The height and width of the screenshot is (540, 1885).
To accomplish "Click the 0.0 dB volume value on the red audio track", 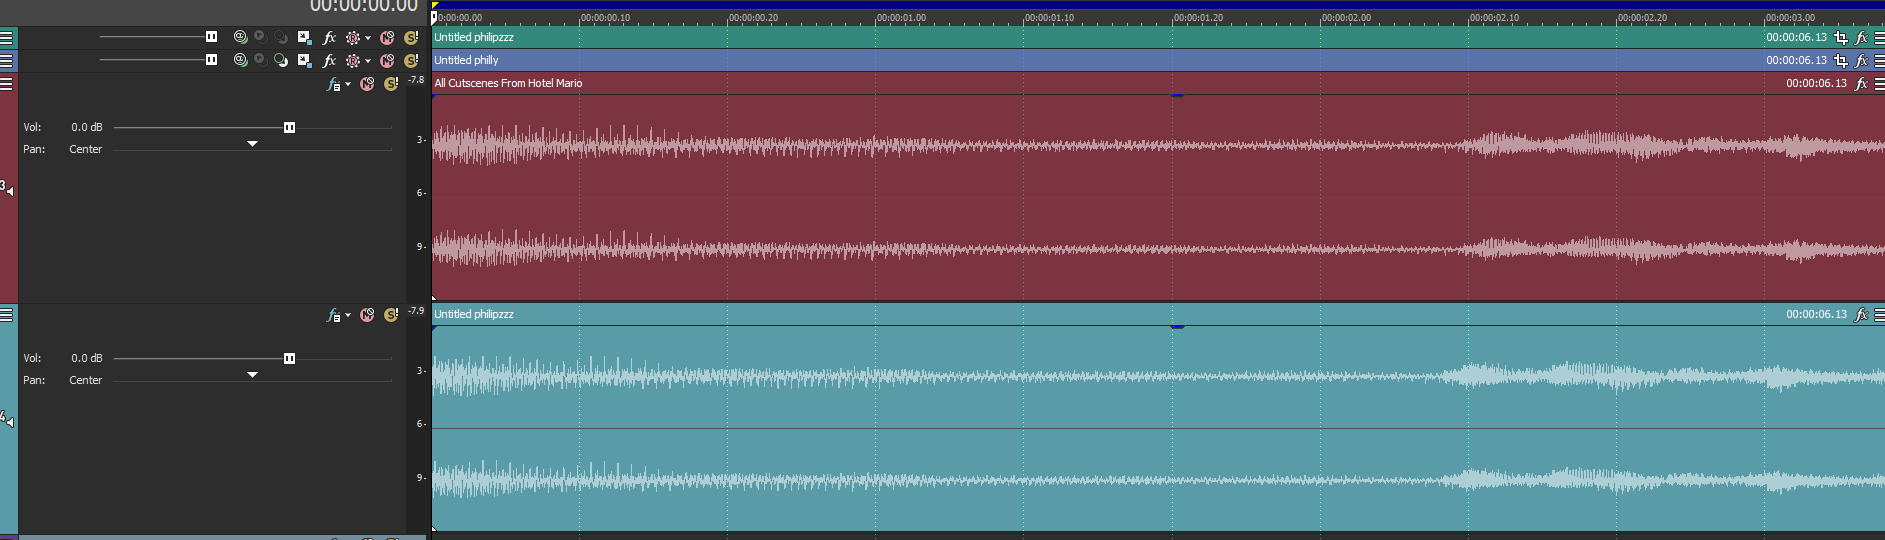I will pyautogui.click(x=86, y=127).
